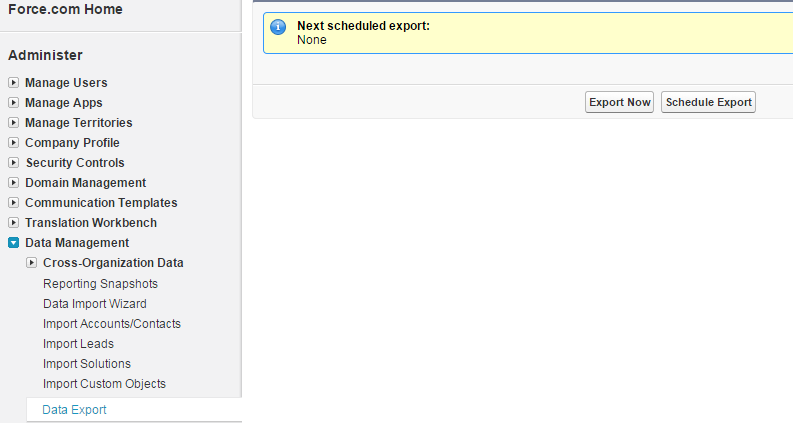This screenshot has width=793, height=423.
Task: Expand the Manage Apps section
Action: pos(14,103)
